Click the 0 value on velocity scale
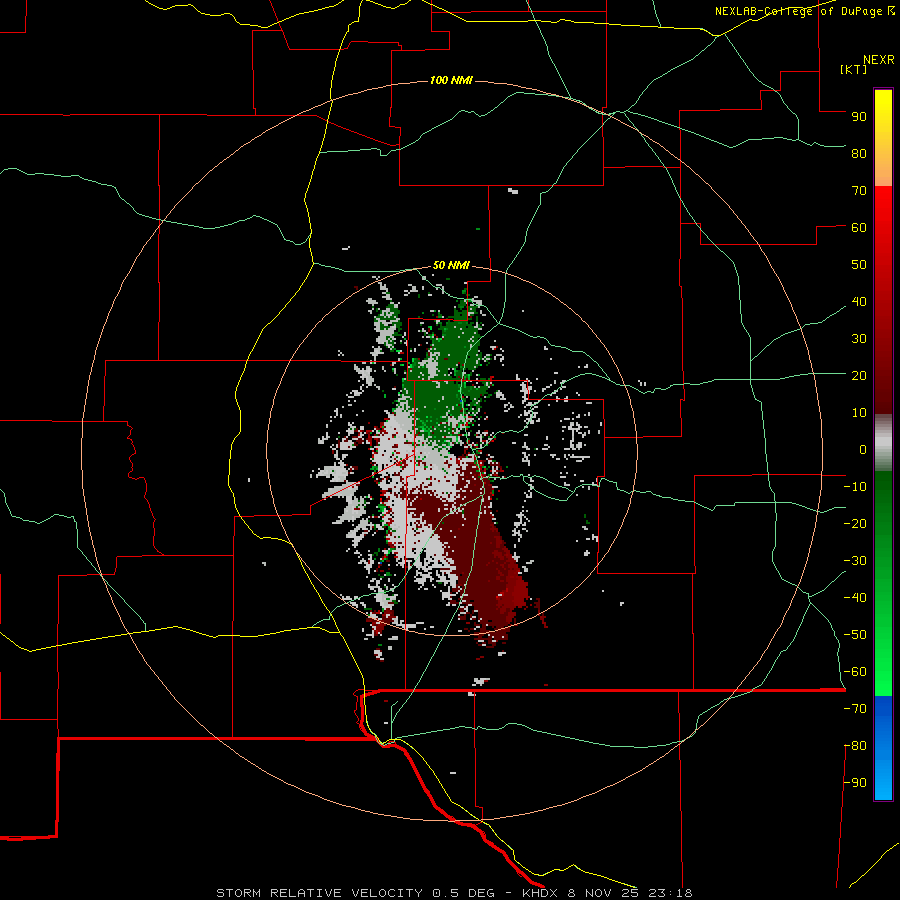 863,449
